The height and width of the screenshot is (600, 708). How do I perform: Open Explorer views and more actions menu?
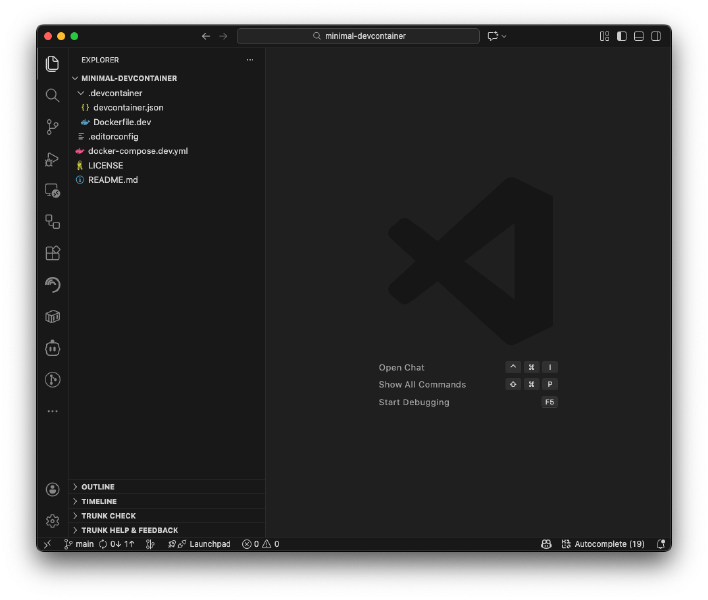click(x=250, y=60)
